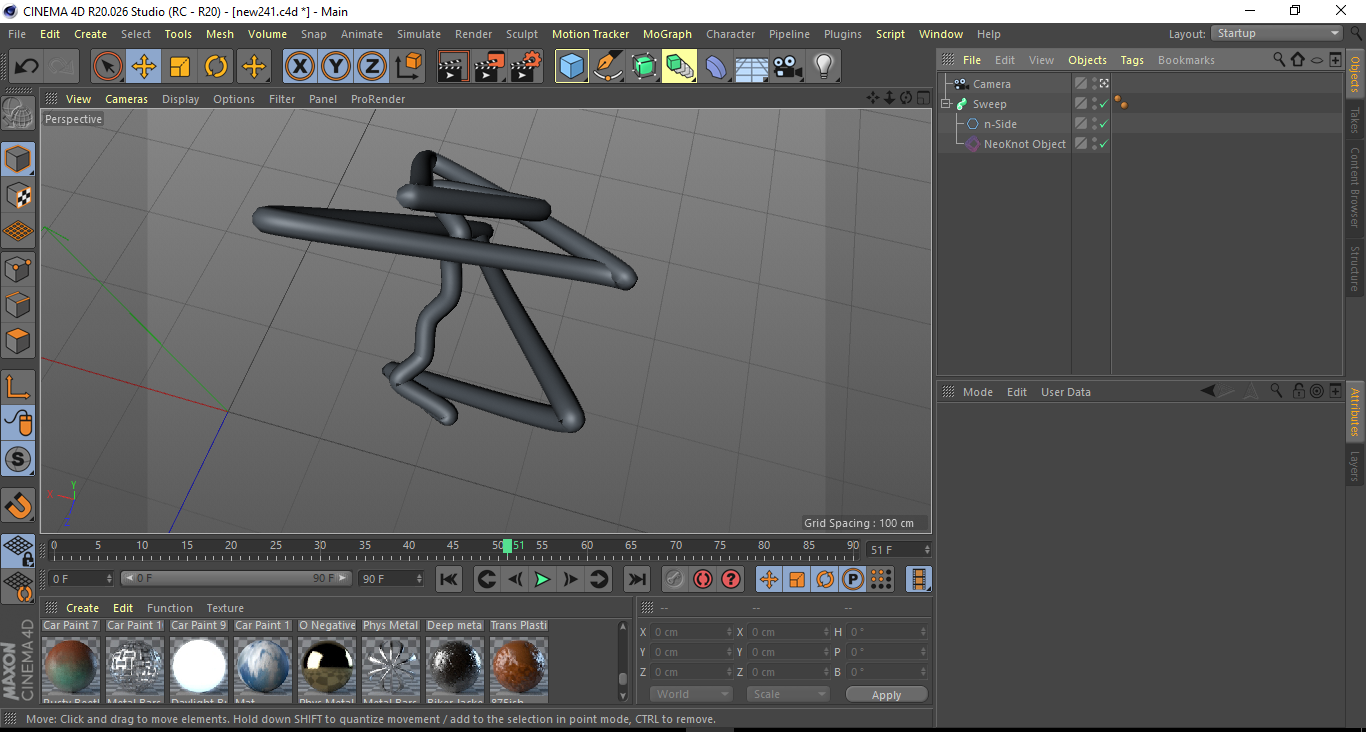Enable Edges mode
Viewport: 1366px width, 732px height.
click(18, 304)
